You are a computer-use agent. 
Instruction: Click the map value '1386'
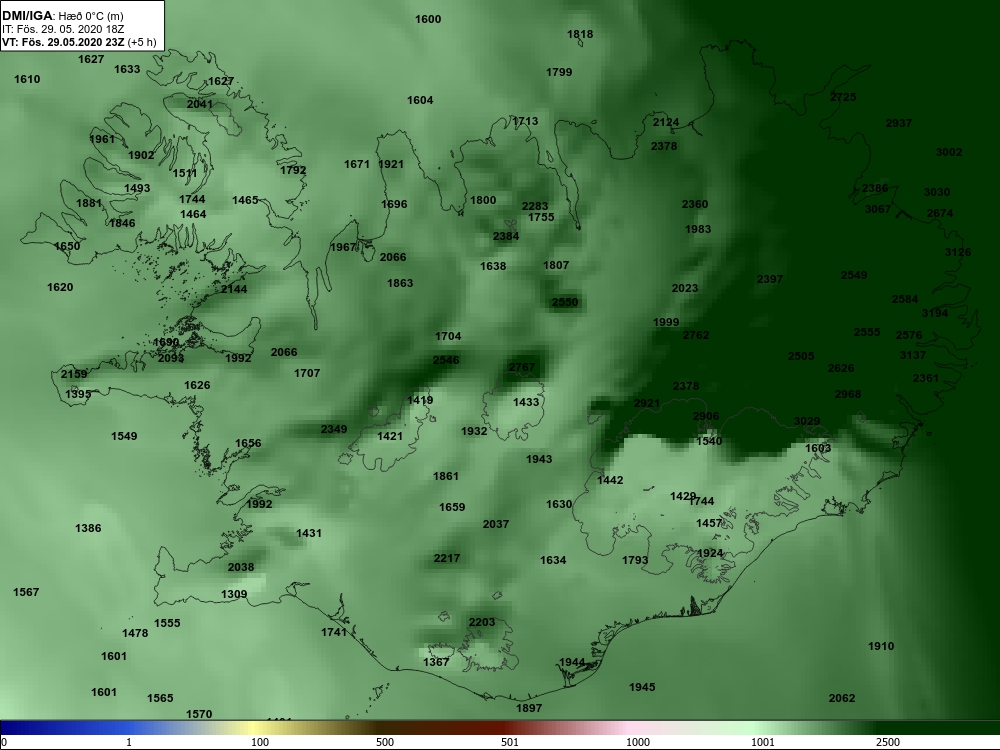click(88, 528)
